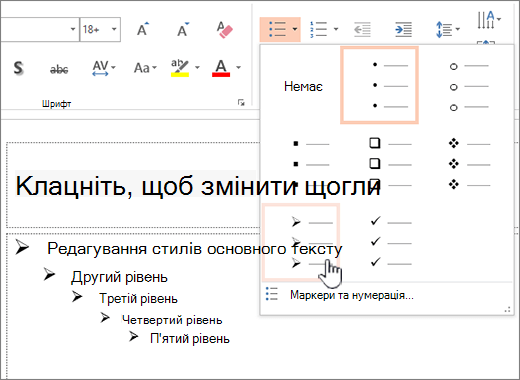Click the Decrease Font Size icon
The image size is (520, 380).
click(183, 29)
